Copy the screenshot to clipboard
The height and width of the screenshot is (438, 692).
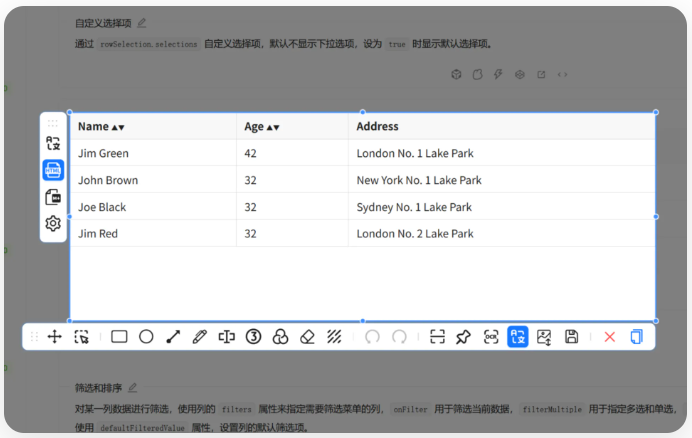(x=636, y=337)
